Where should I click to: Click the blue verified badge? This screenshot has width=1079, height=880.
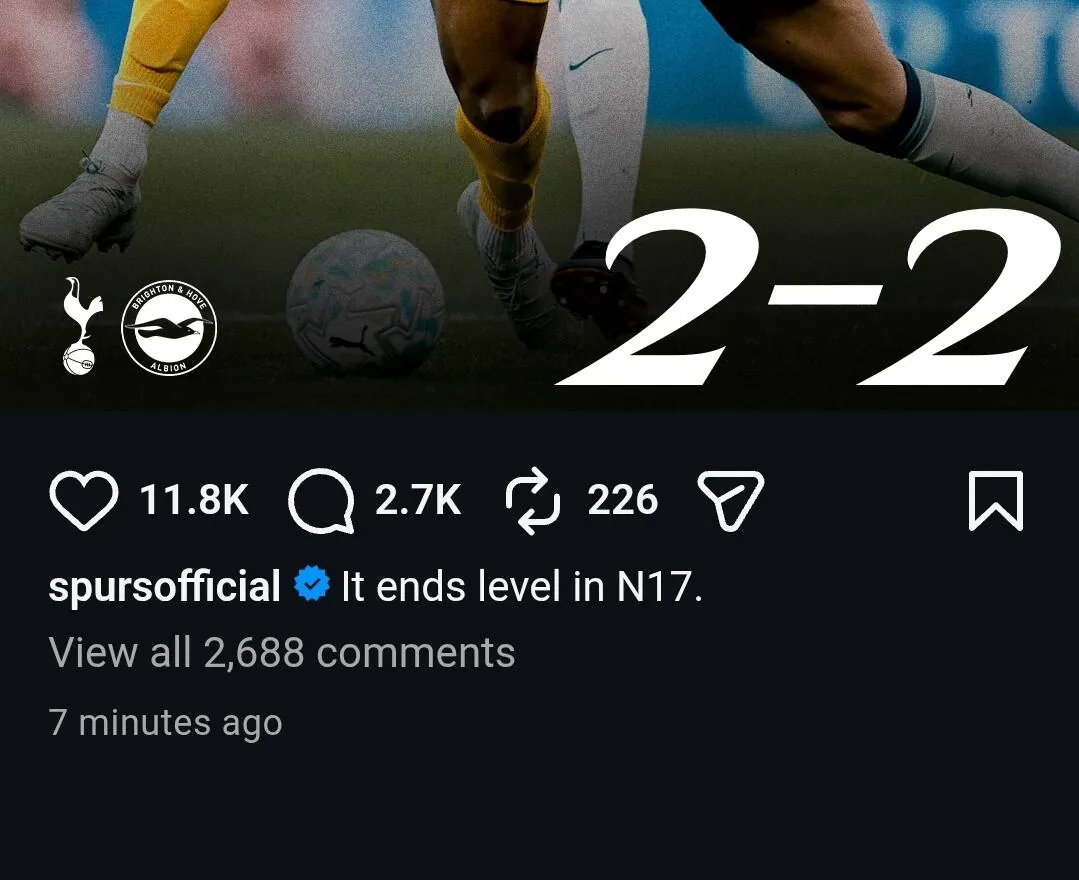click(312, 585)
